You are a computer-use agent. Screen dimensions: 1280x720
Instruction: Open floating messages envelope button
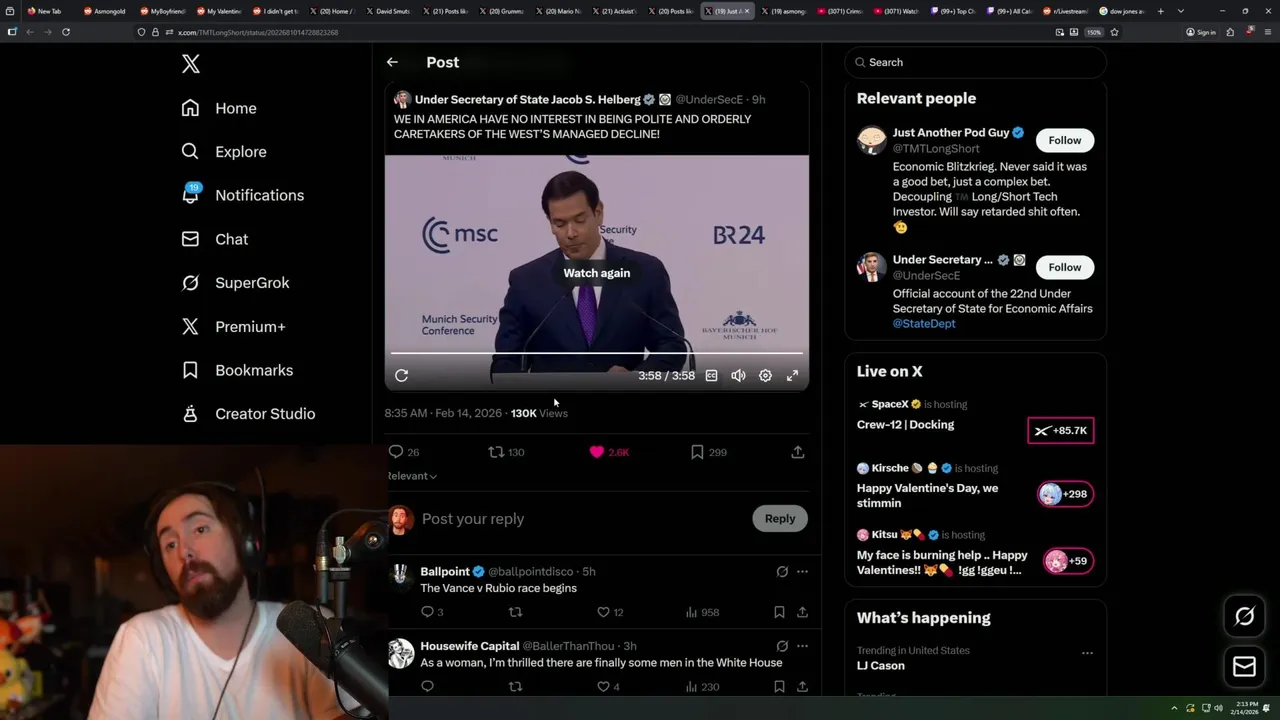pyautogui.click(x=1245, y=666)
